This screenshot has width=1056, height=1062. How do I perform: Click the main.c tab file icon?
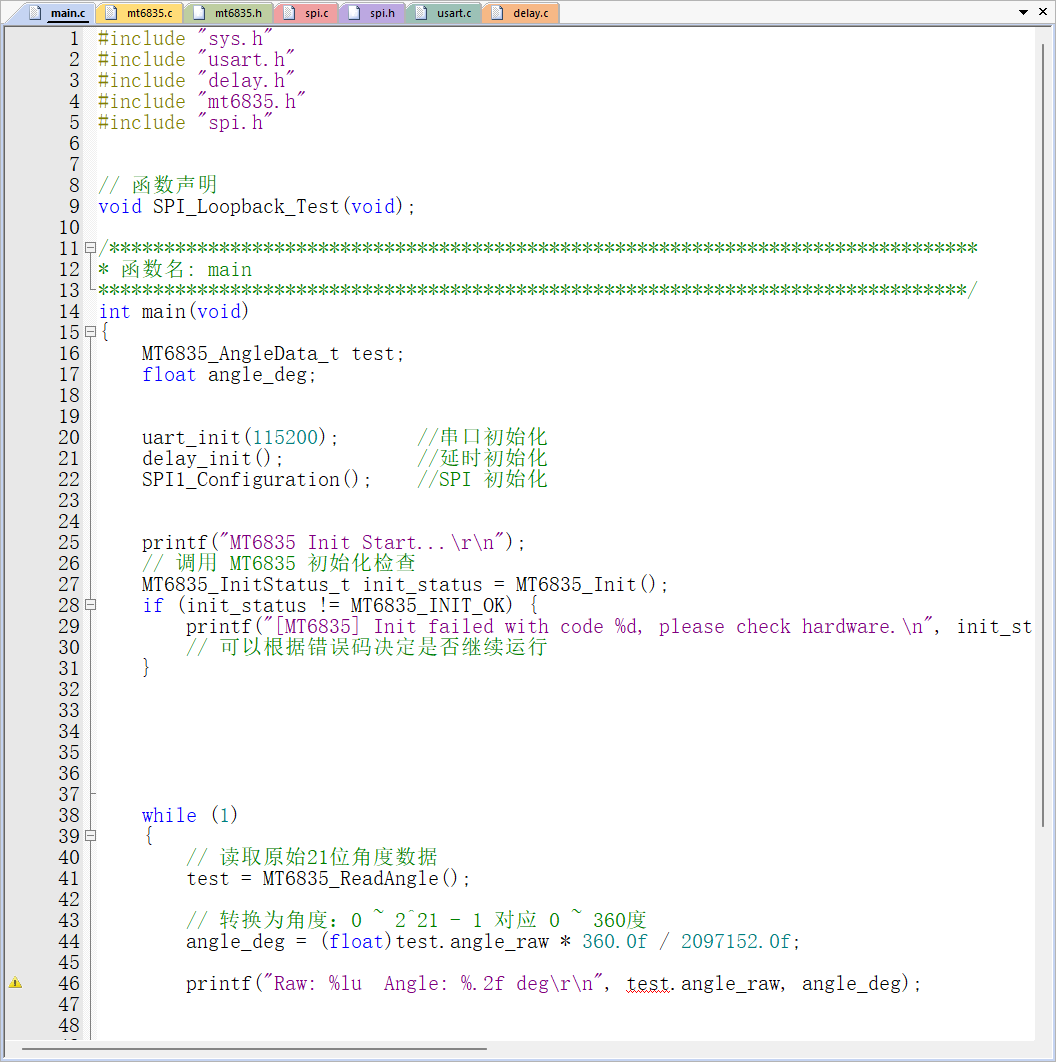click(35, 13)
